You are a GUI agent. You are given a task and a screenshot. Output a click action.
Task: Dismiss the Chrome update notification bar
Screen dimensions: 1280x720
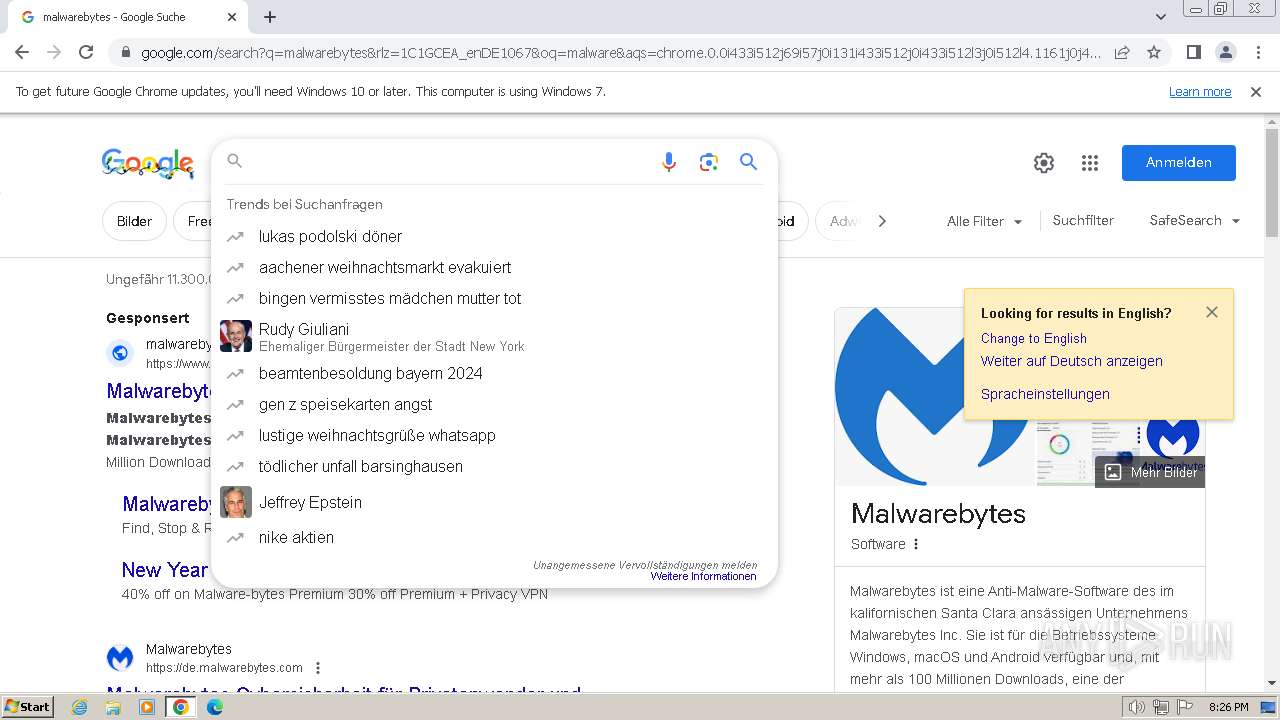1256,92
